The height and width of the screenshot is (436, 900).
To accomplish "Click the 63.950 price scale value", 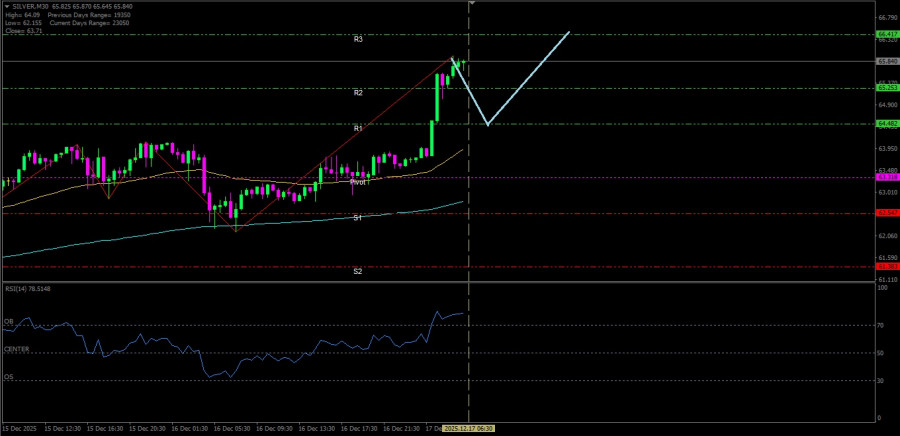I will pos(887,149).
